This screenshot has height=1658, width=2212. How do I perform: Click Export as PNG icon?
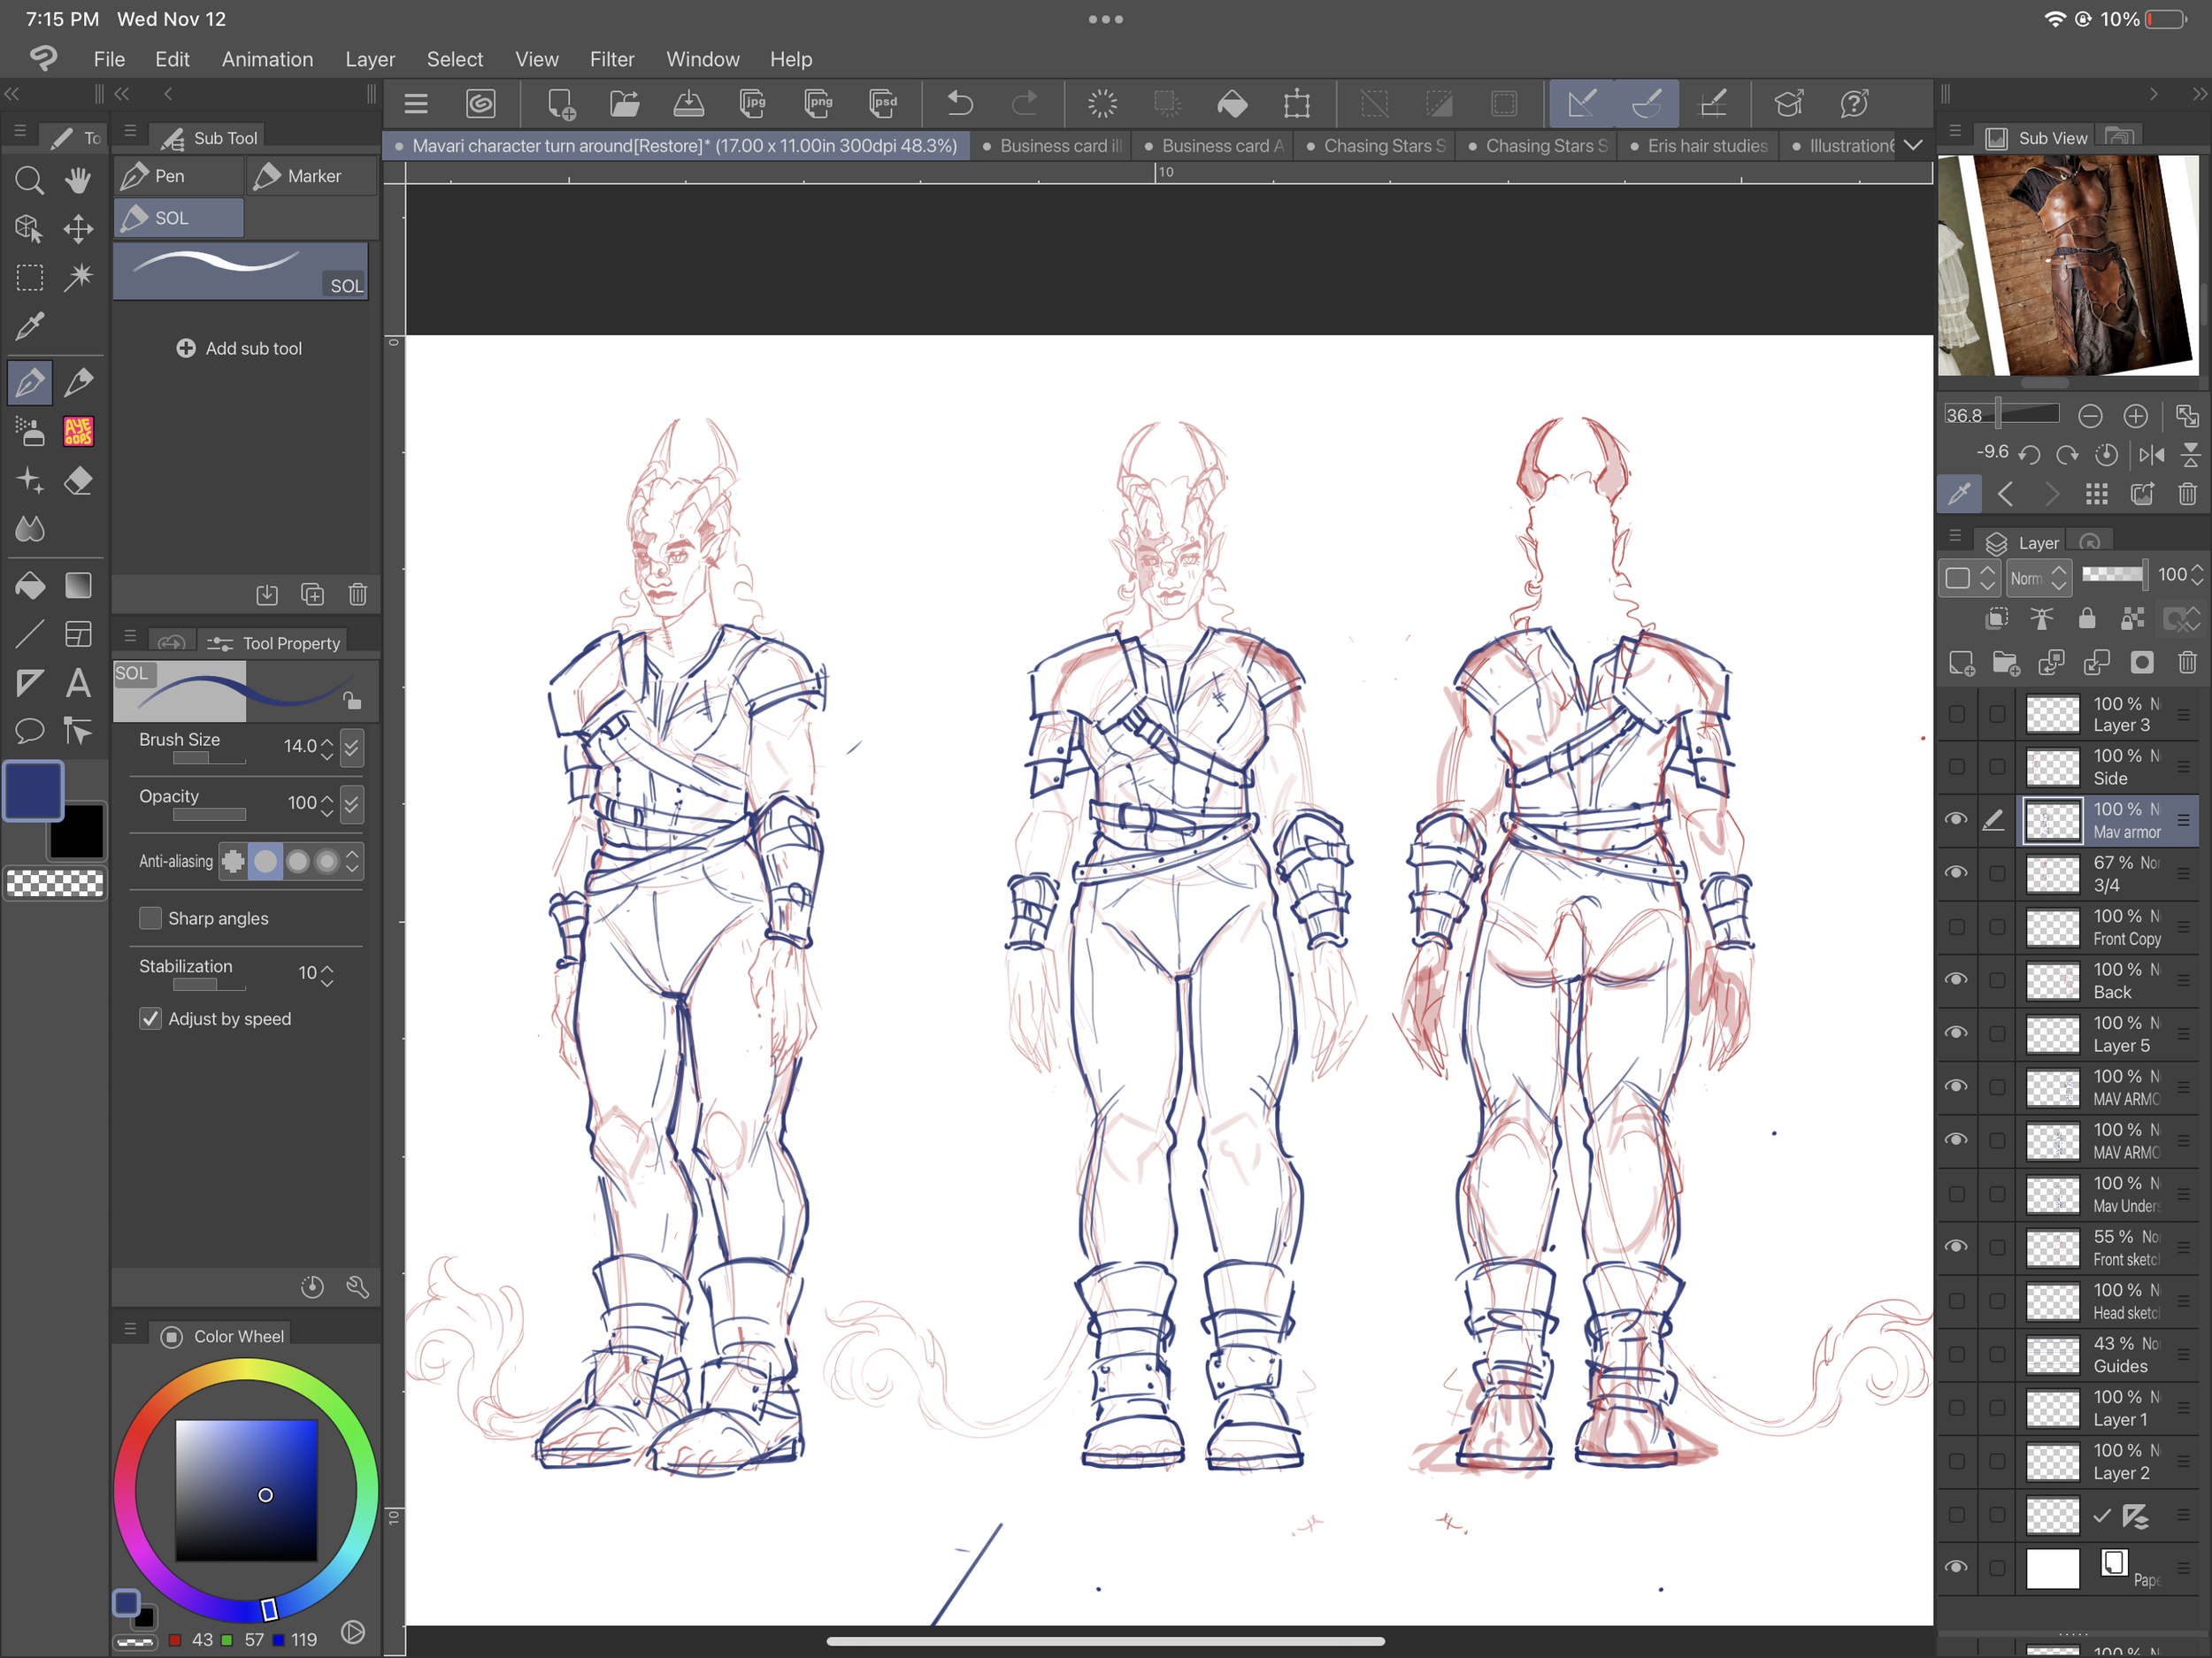click(818, 103)
